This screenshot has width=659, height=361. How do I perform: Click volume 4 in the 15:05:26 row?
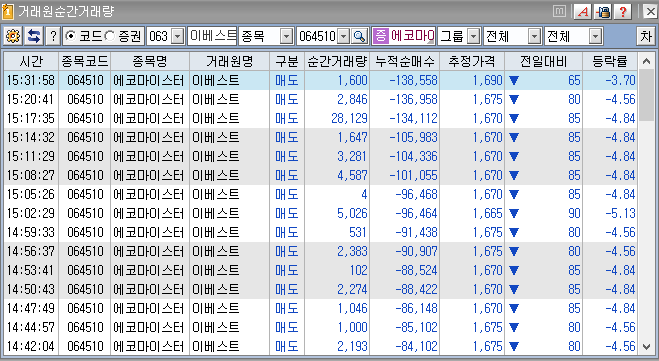point(364,194)
